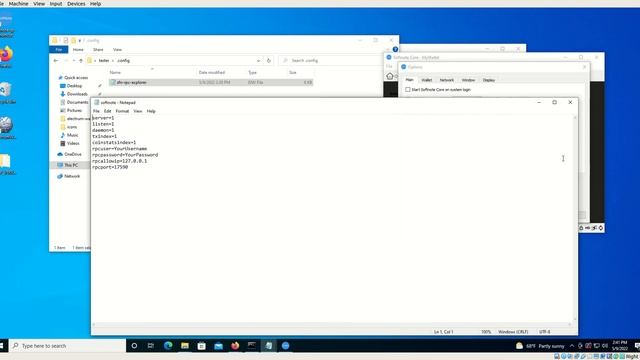Enable Start Core on system login checkbox
The height and width of the screenshot is (360, 640).
click(x=408, y=89)
